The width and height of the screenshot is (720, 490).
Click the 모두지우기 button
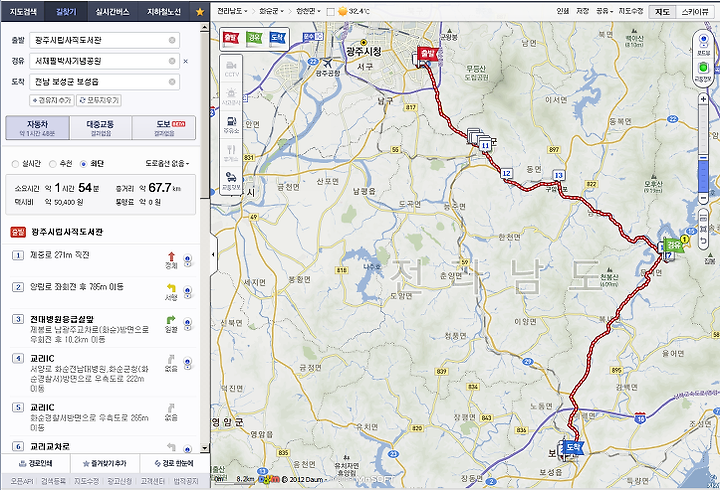(99, 100)
